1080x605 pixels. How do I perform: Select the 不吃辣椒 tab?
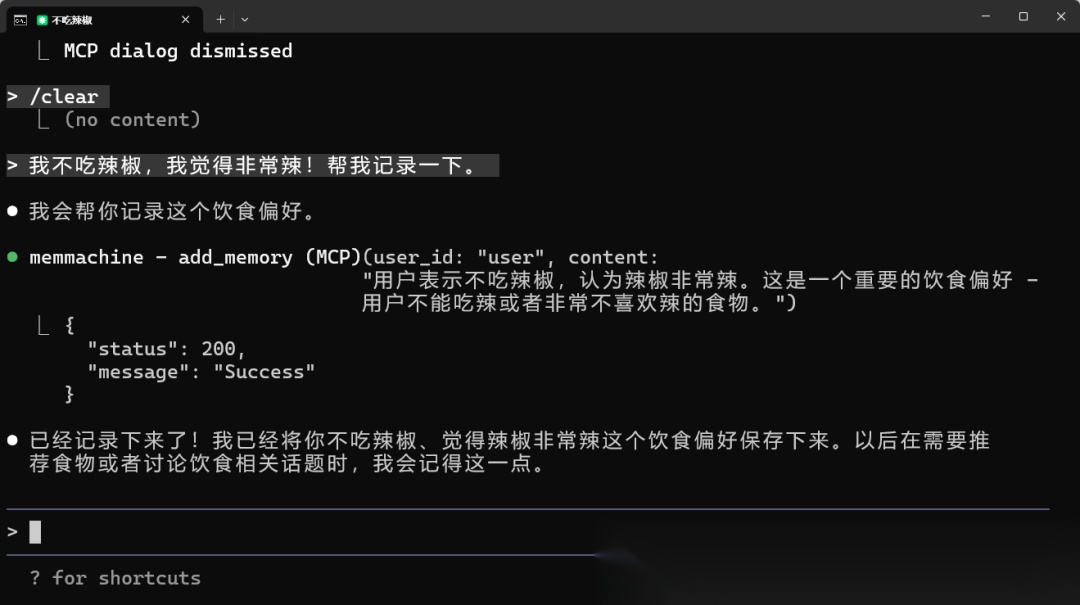105,20
